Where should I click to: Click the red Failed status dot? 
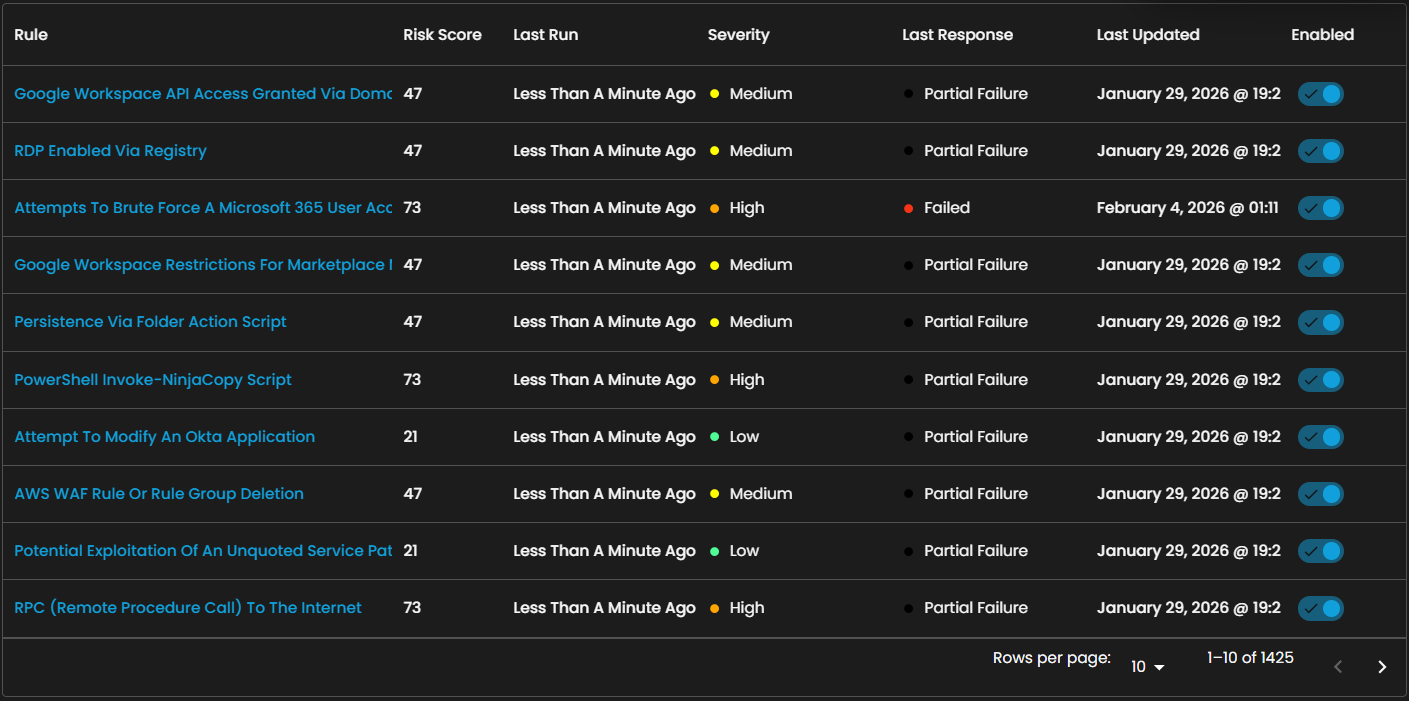pos(908,208)
